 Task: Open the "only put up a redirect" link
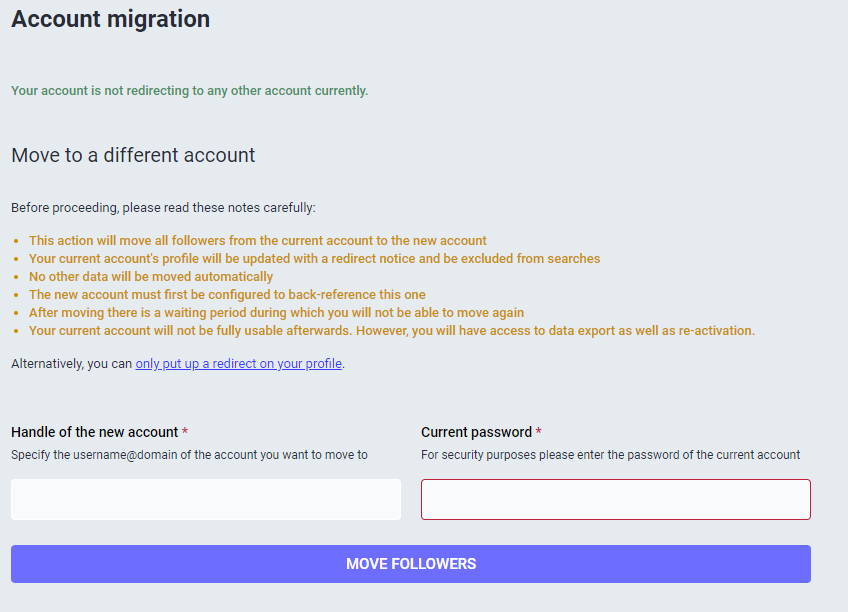pyautogui.click(x=239, y=364)
